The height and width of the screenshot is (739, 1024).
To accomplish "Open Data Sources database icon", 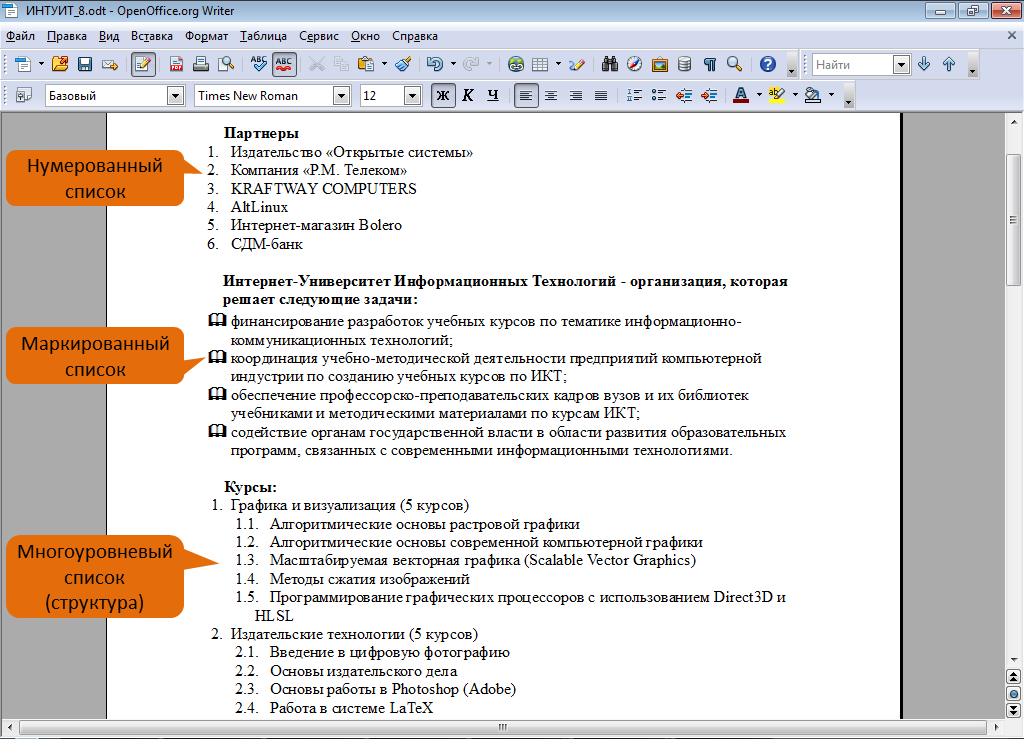I will tap(684, 64).
